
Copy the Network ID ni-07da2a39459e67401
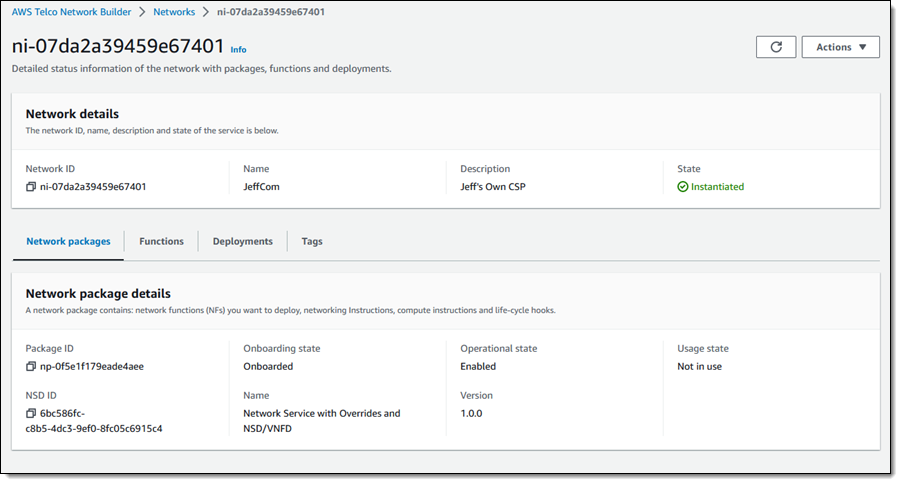coord(30,187)
